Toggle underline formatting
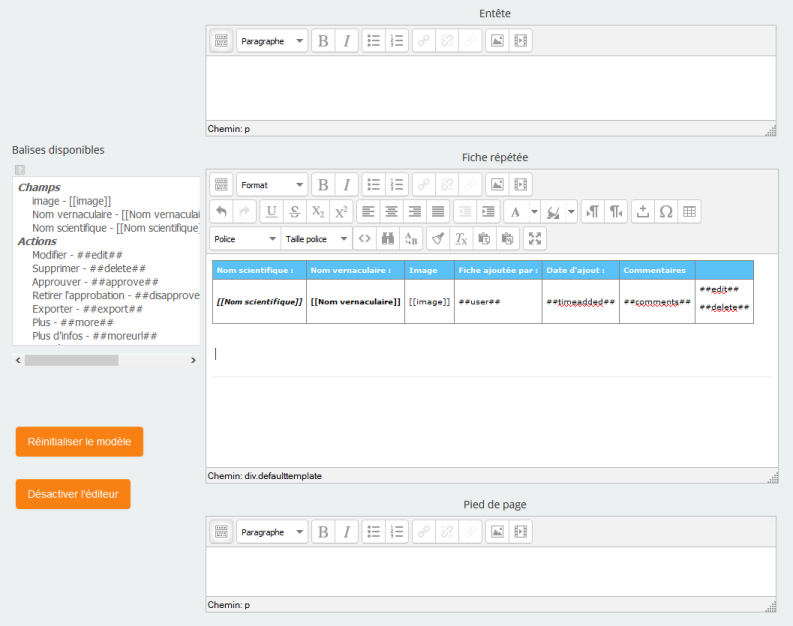 point(272,211)
